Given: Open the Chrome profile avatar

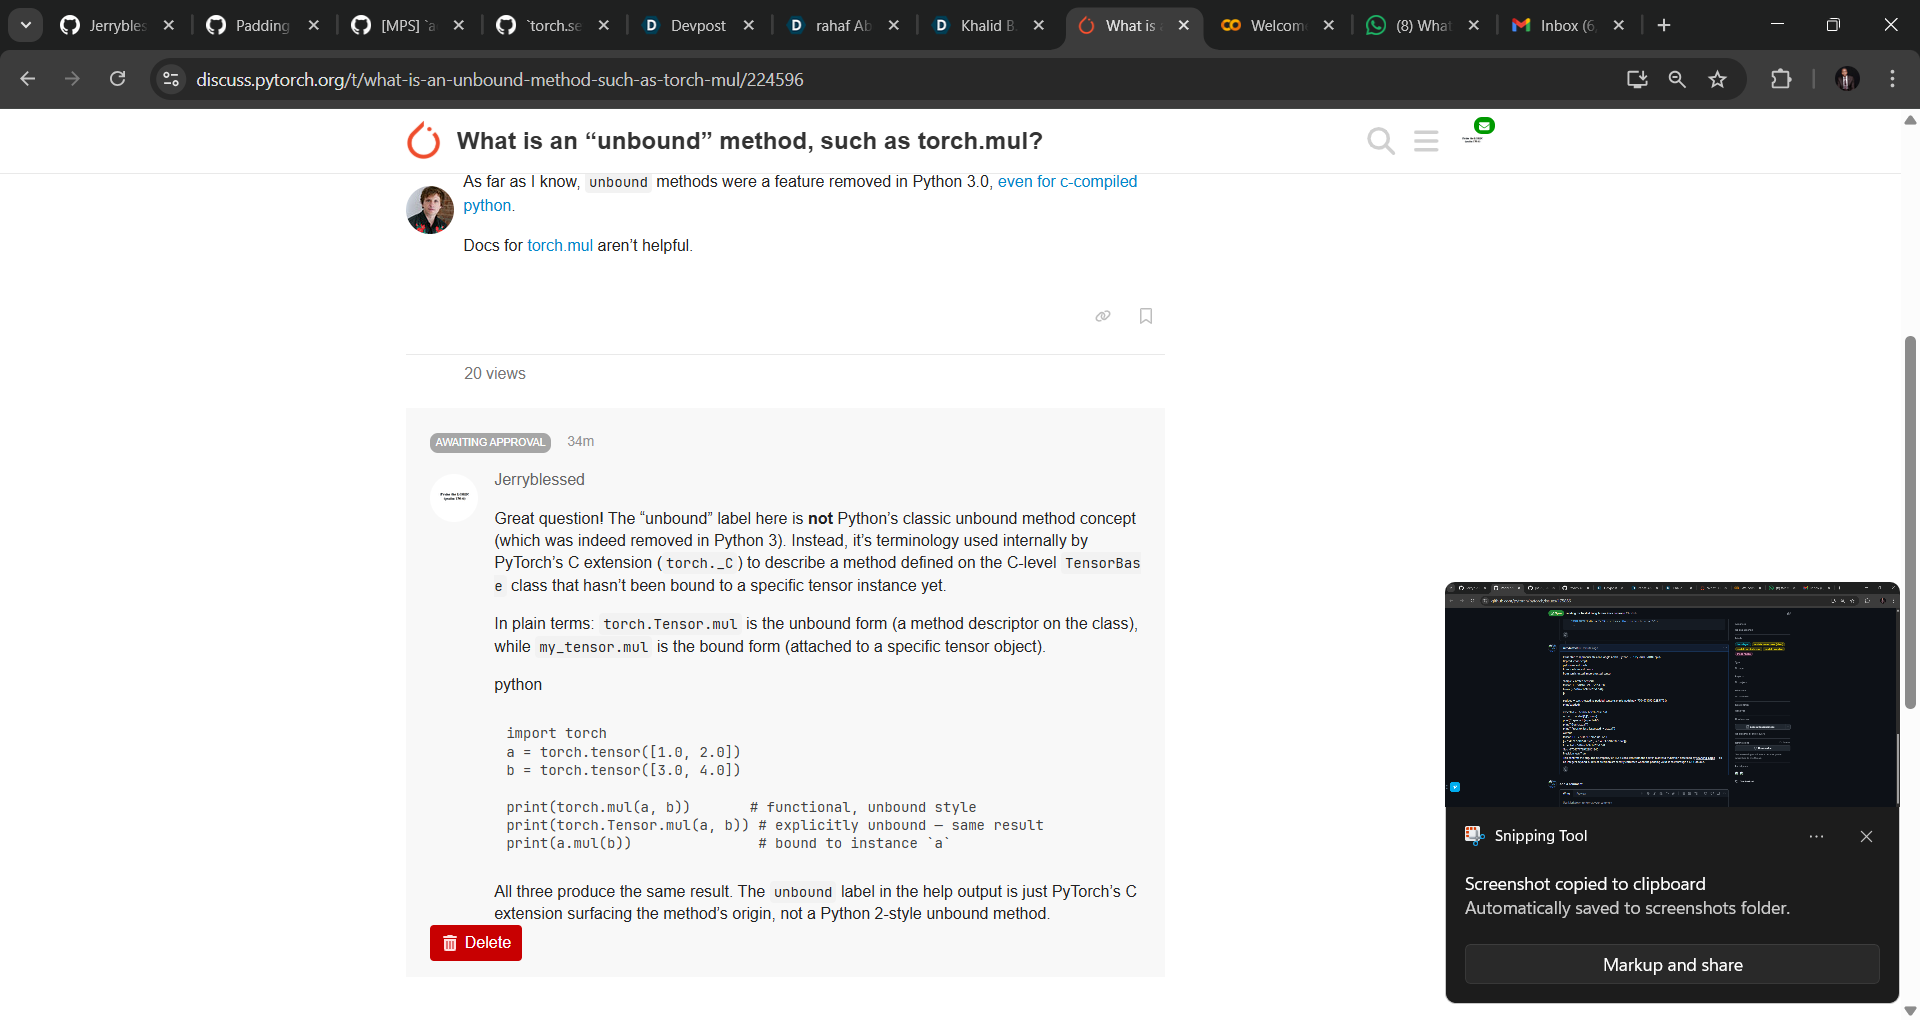Looking at the screenshot, I should [x=1847, y=79].
